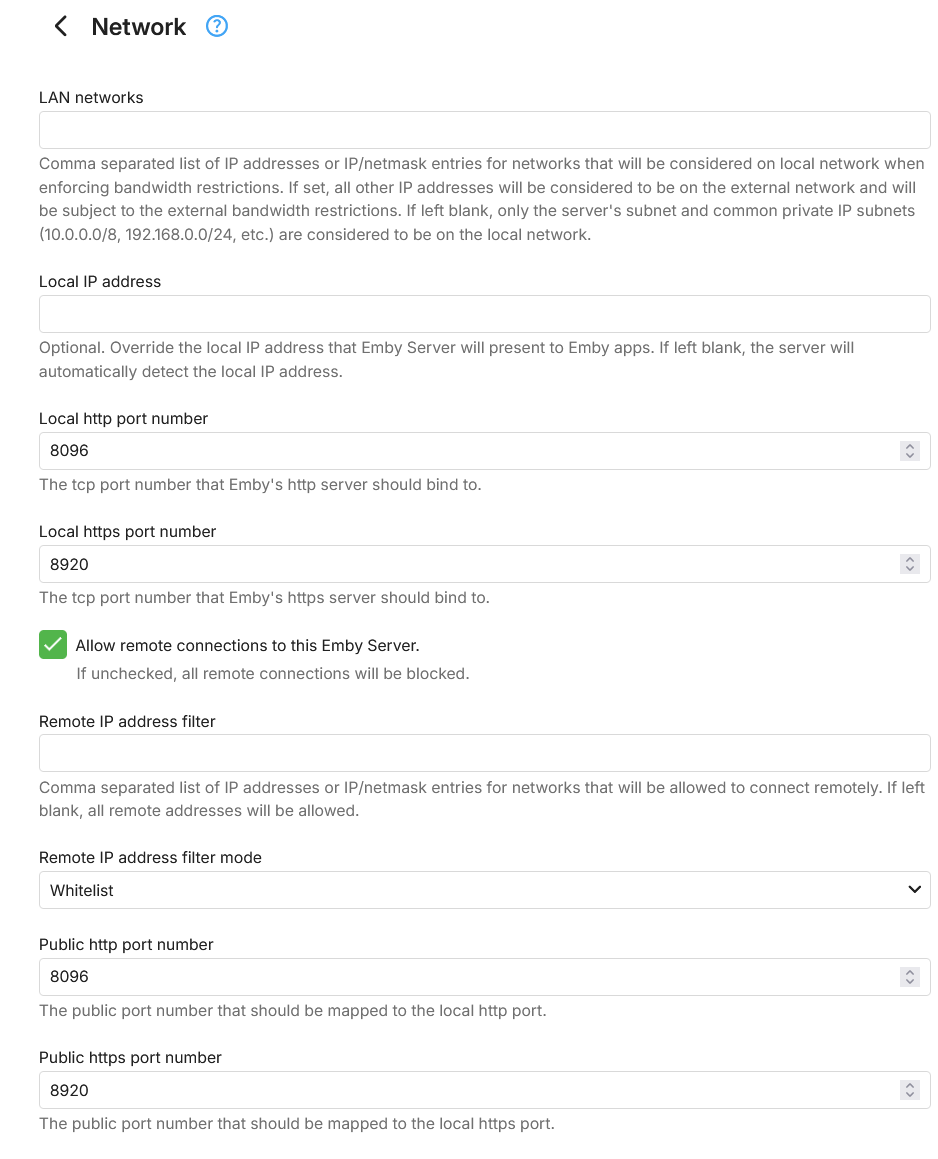This screenshot has width=938, height=1159.
Task: Click up arrow on Local http port stepper
Action: pyautogui.click(x=910, y=446)
